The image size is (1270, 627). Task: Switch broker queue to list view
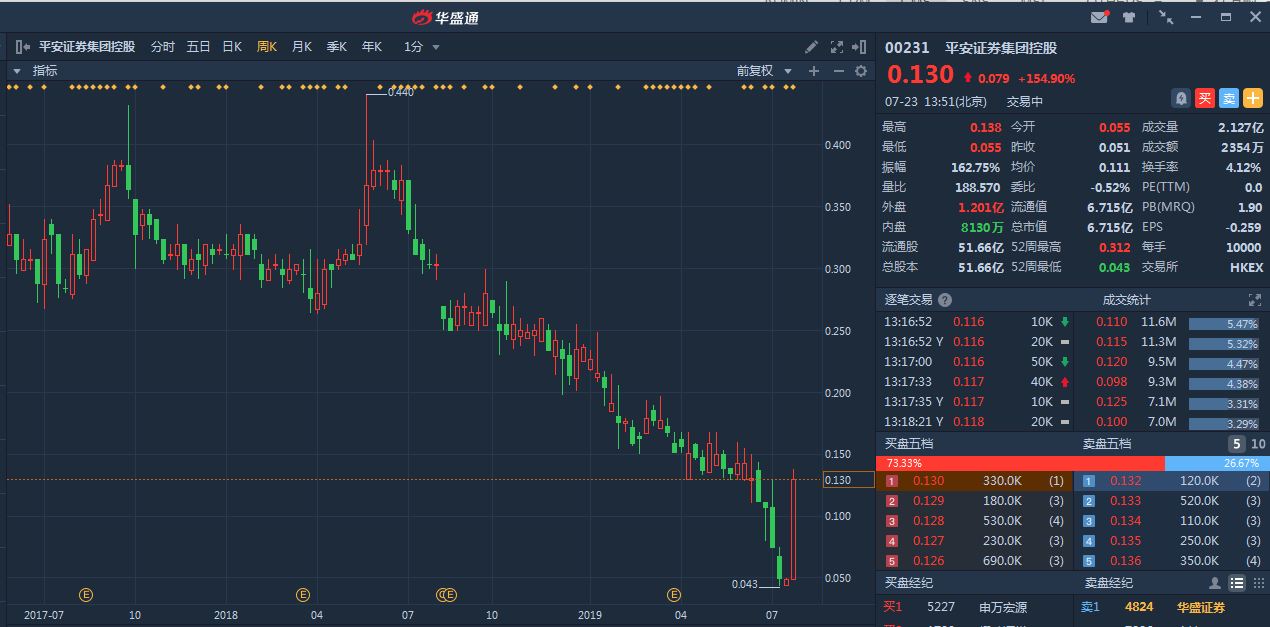[x=1237, y=583]
